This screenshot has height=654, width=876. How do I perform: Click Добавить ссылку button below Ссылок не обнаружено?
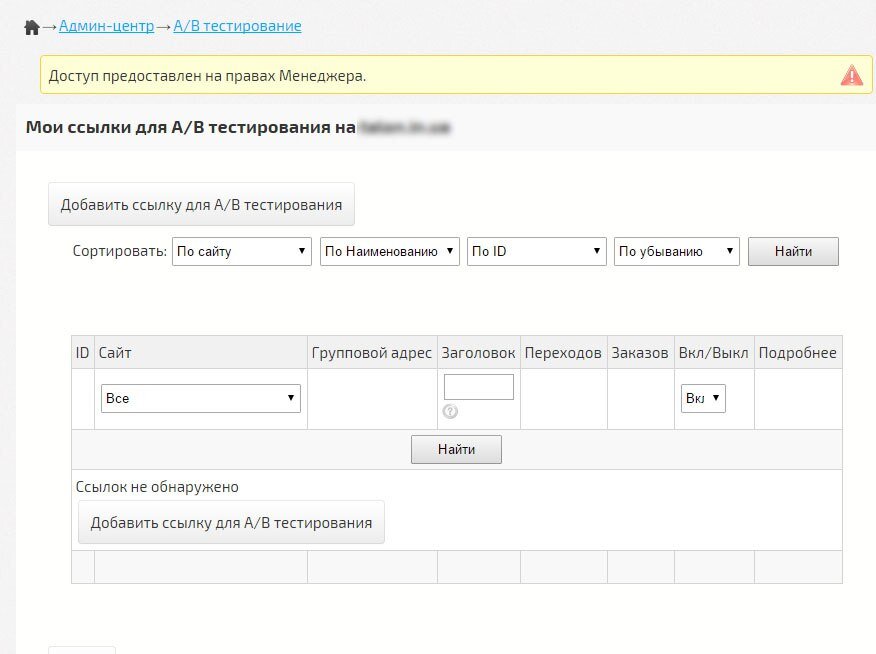231,522
